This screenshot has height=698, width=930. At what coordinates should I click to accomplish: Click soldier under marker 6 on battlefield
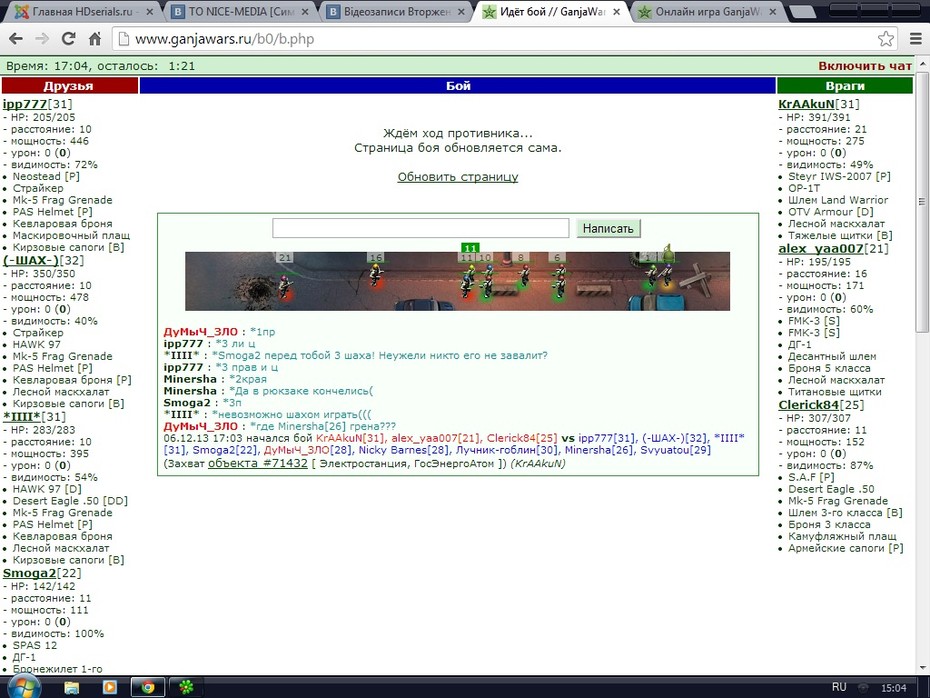point(559,282)
